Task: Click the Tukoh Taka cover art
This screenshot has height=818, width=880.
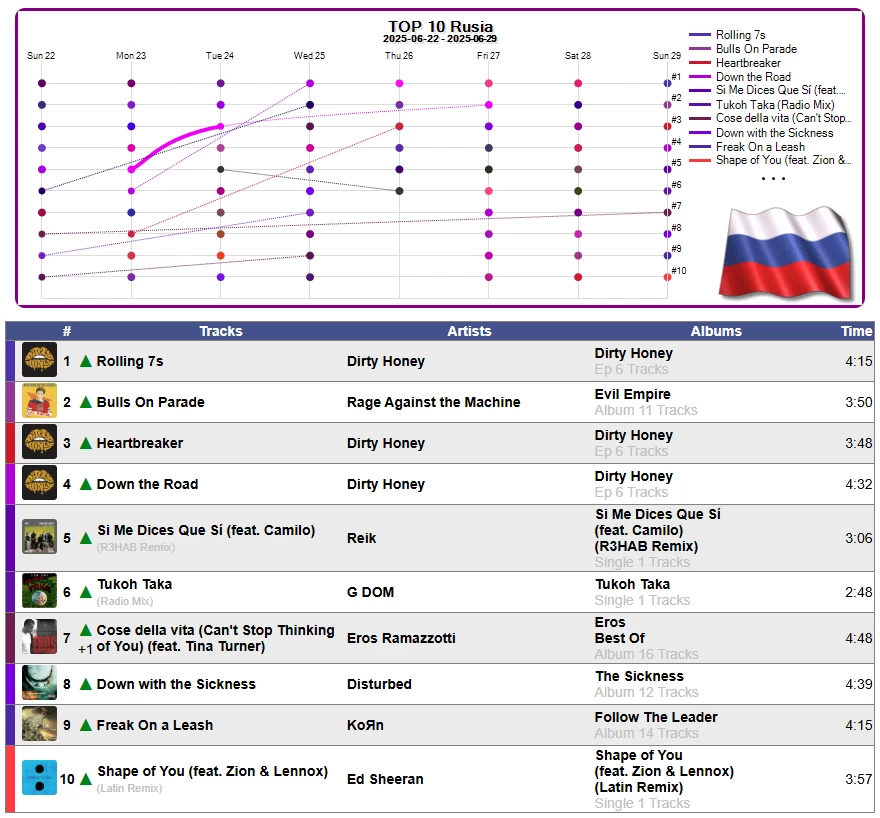Action: coord(39,591)
